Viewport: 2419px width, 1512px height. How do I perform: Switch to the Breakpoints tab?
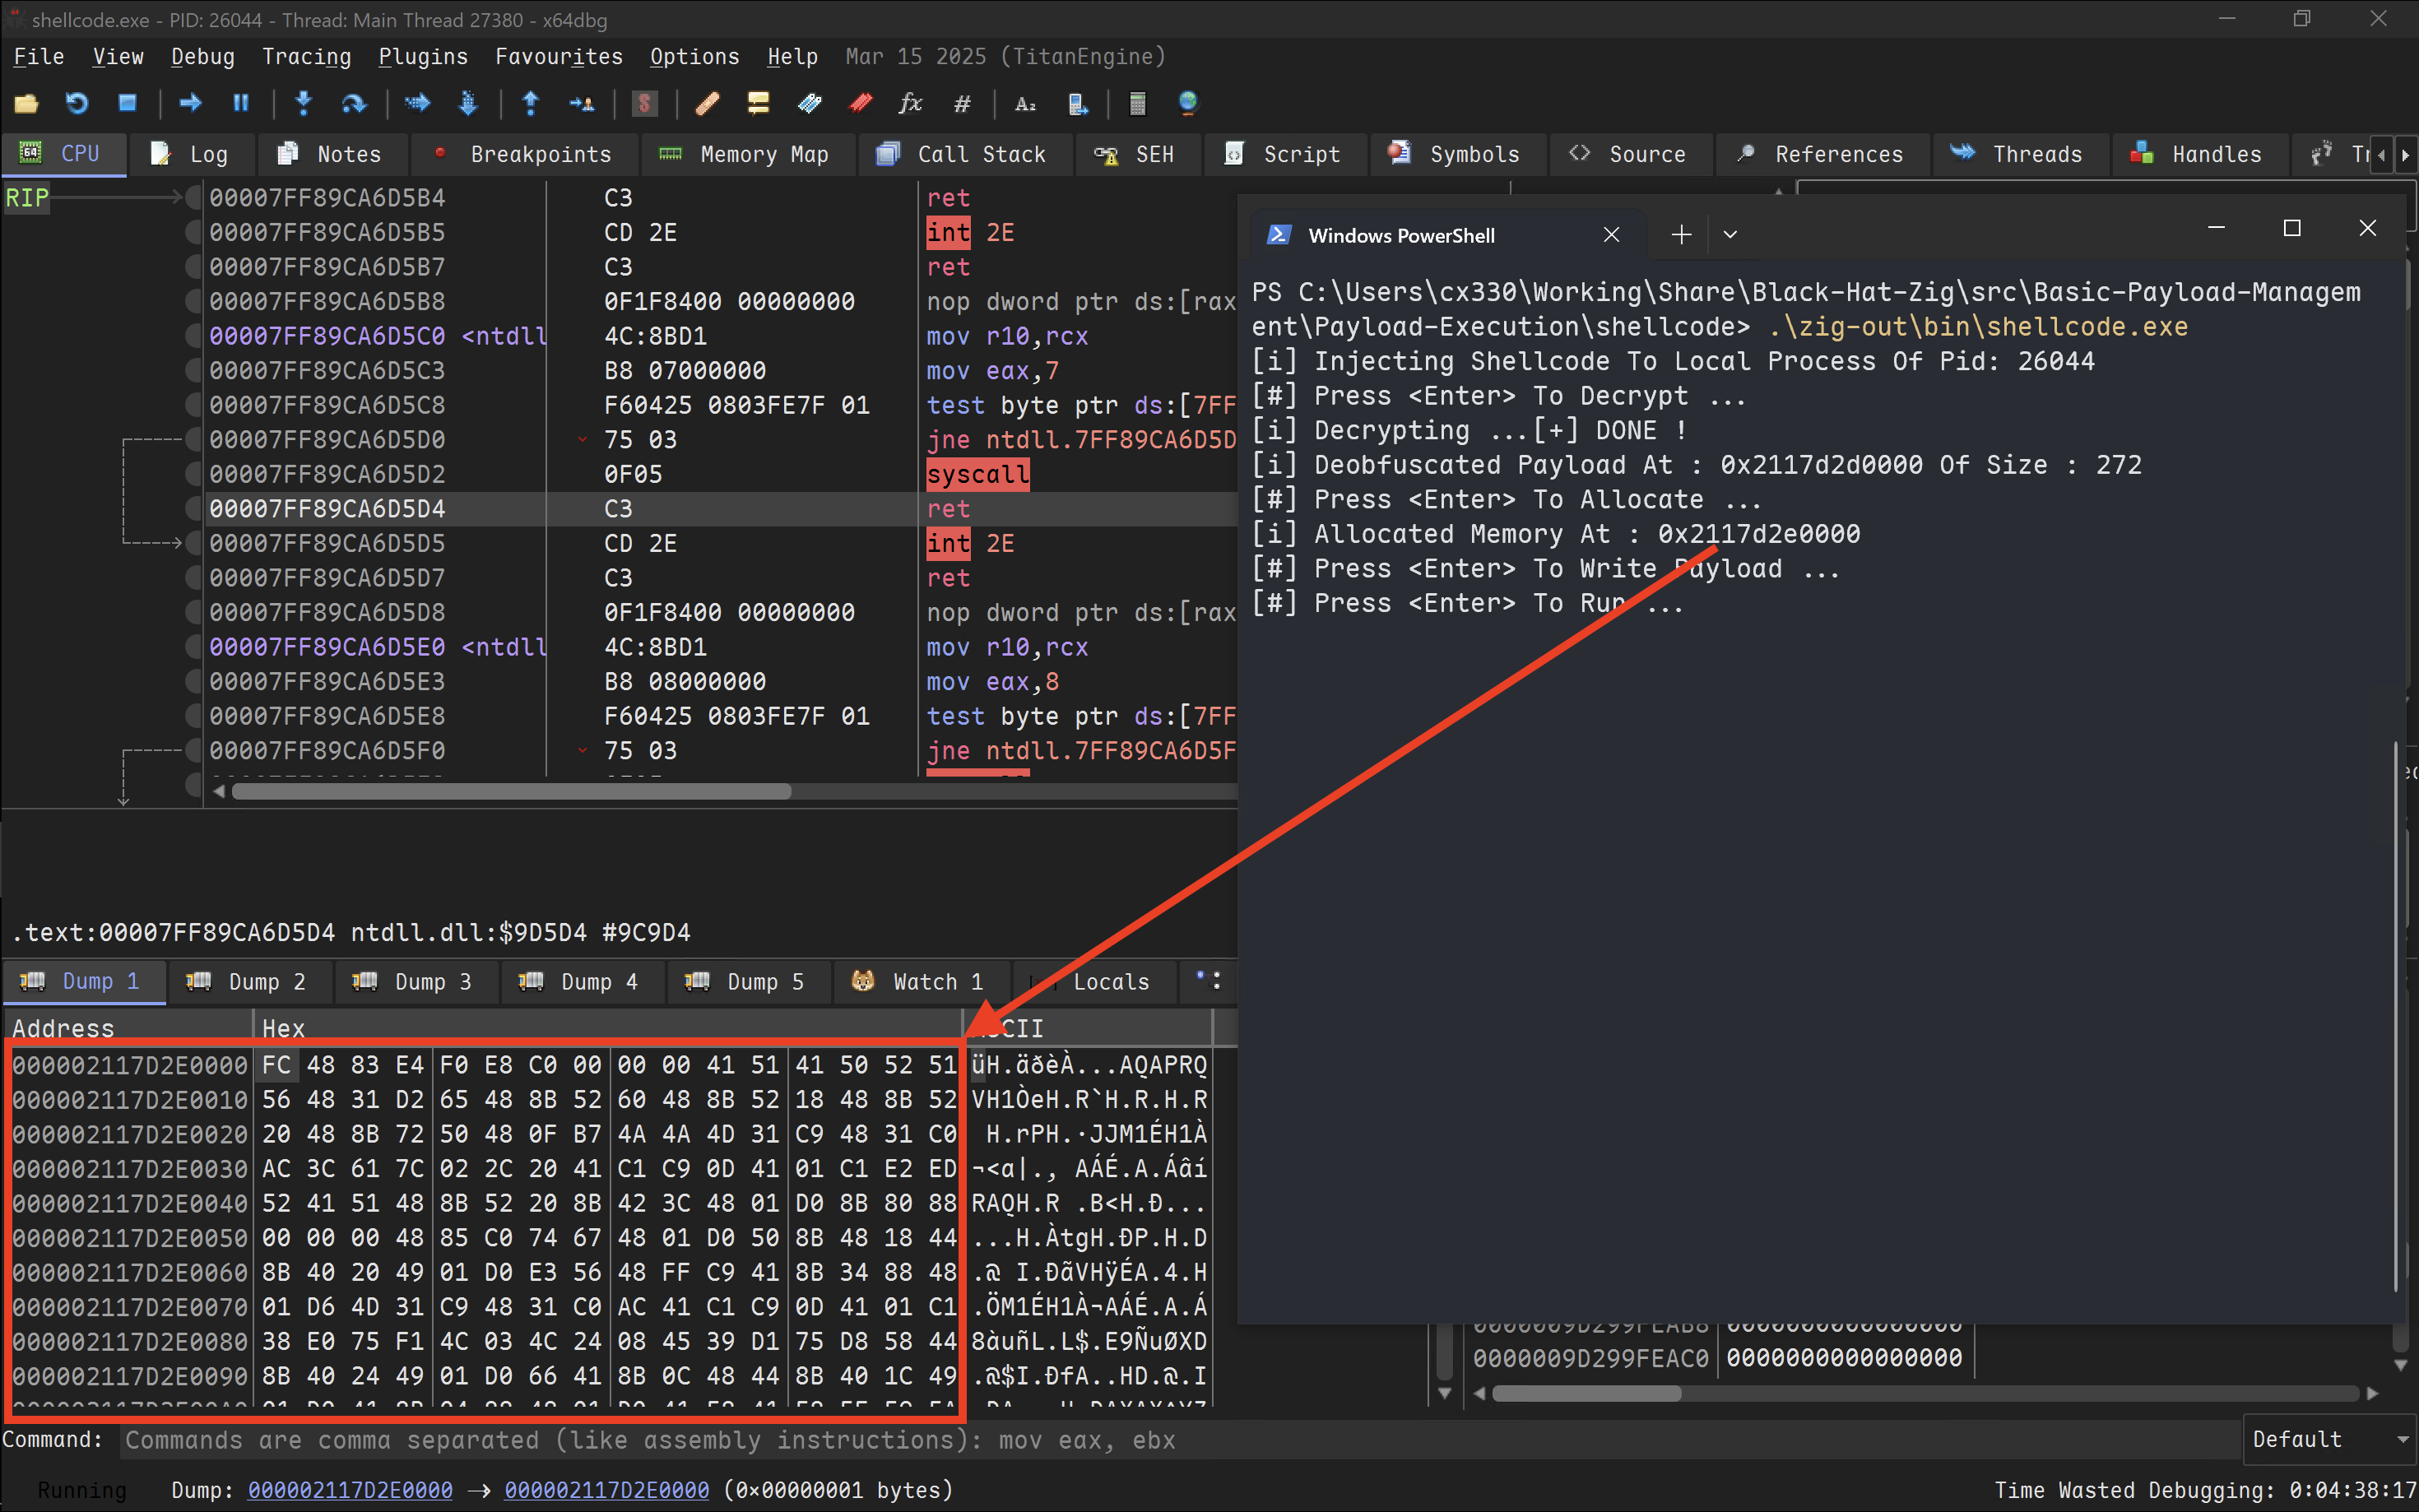tap(524, 154)
